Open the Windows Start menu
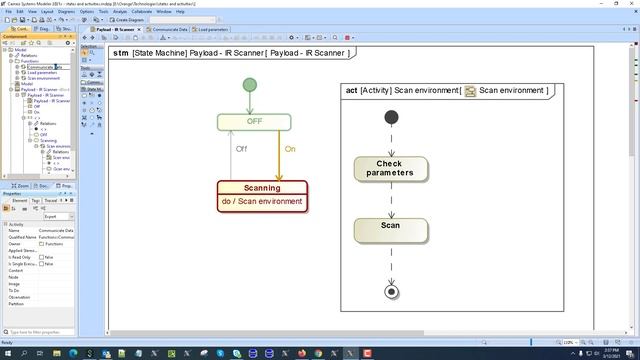 7,353
